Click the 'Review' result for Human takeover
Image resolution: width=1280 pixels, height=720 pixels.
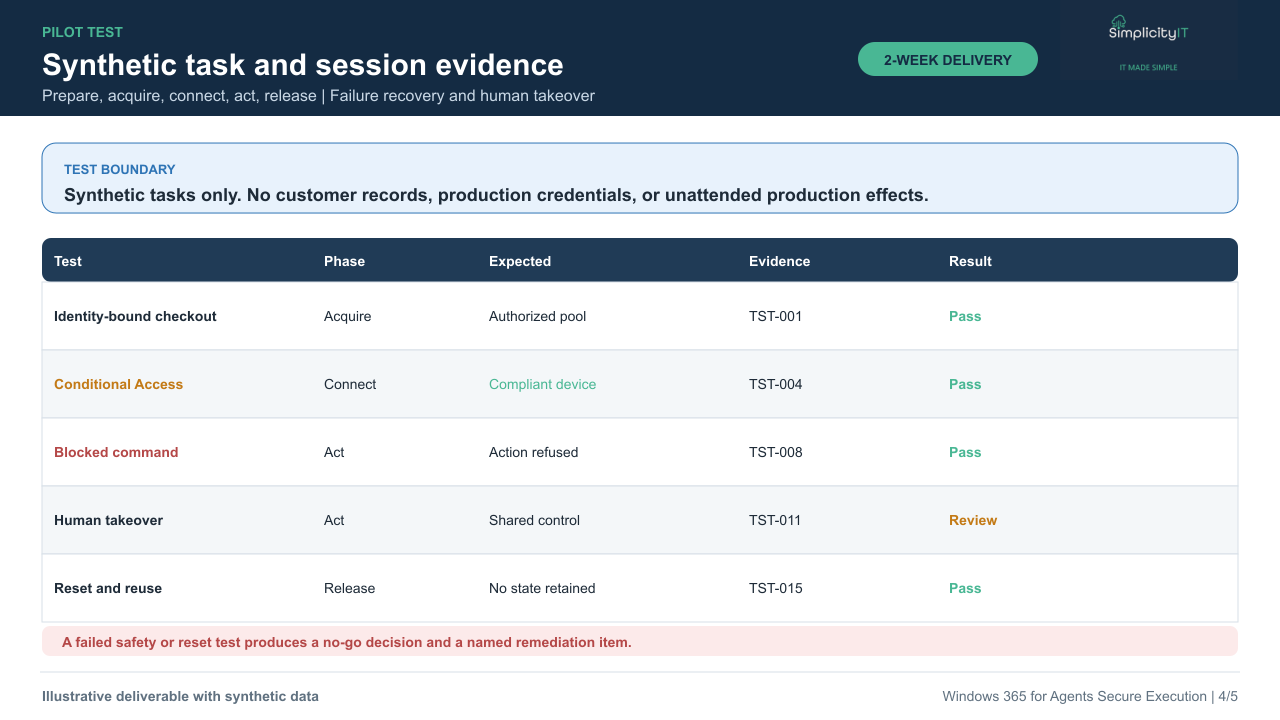973,520
